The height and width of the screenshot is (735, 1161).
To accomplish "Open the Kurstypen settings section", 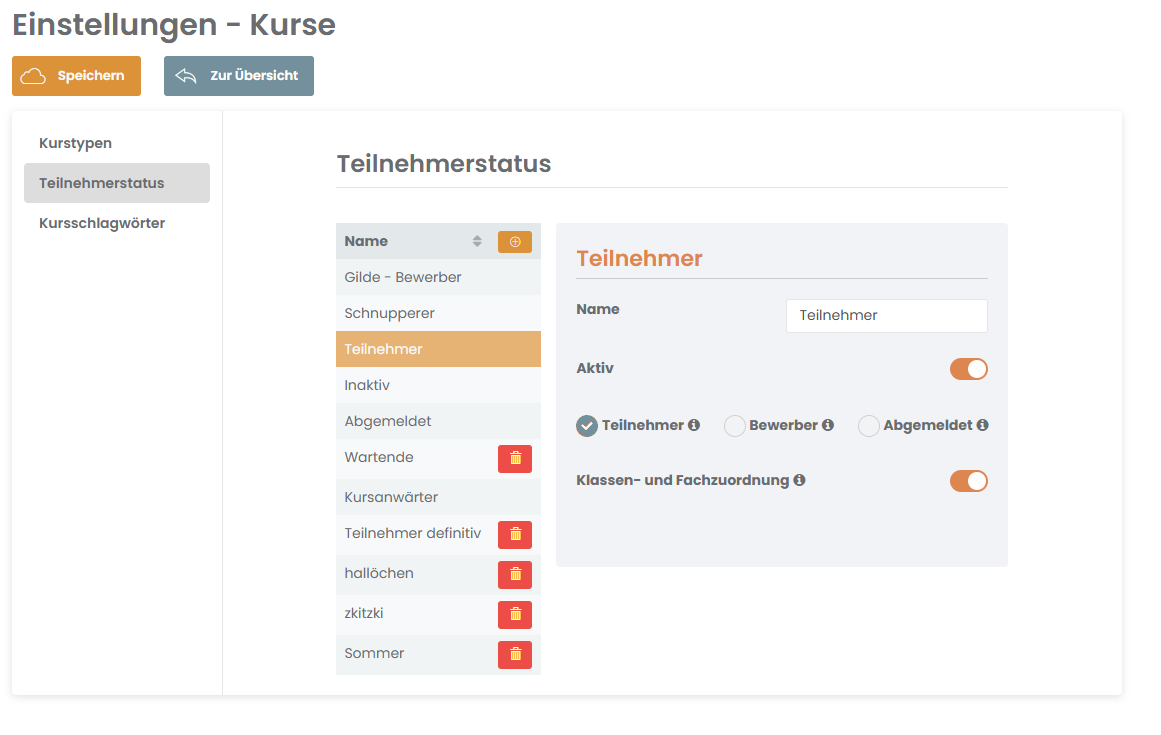I will 117,143.
